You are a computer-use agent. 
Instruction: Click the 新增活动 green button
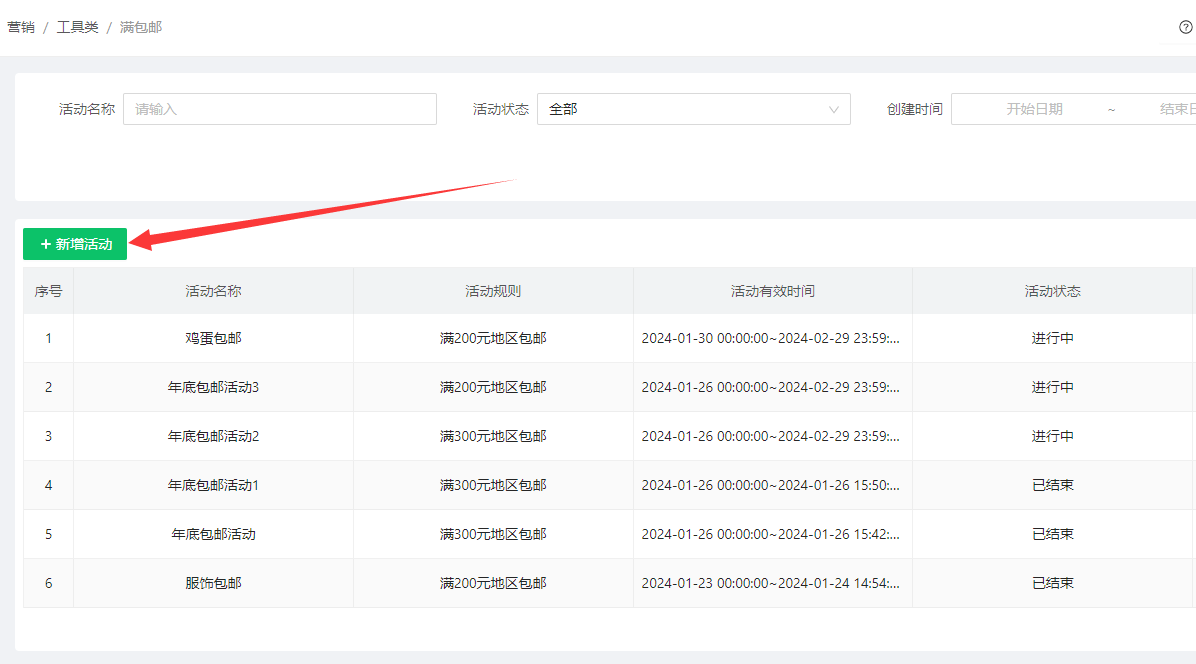click(75, 244)
